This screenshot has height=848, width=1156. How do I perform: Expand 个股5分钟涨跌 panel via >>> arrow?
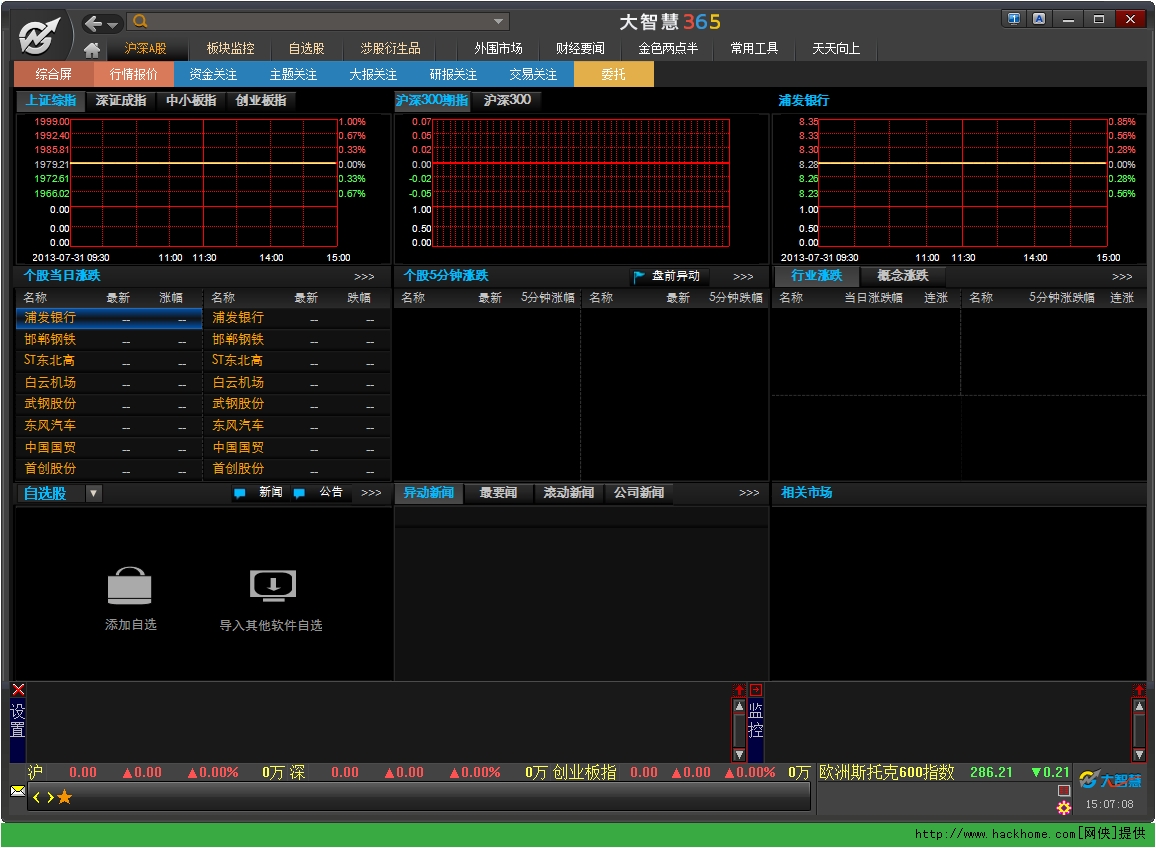click(743, 277)
